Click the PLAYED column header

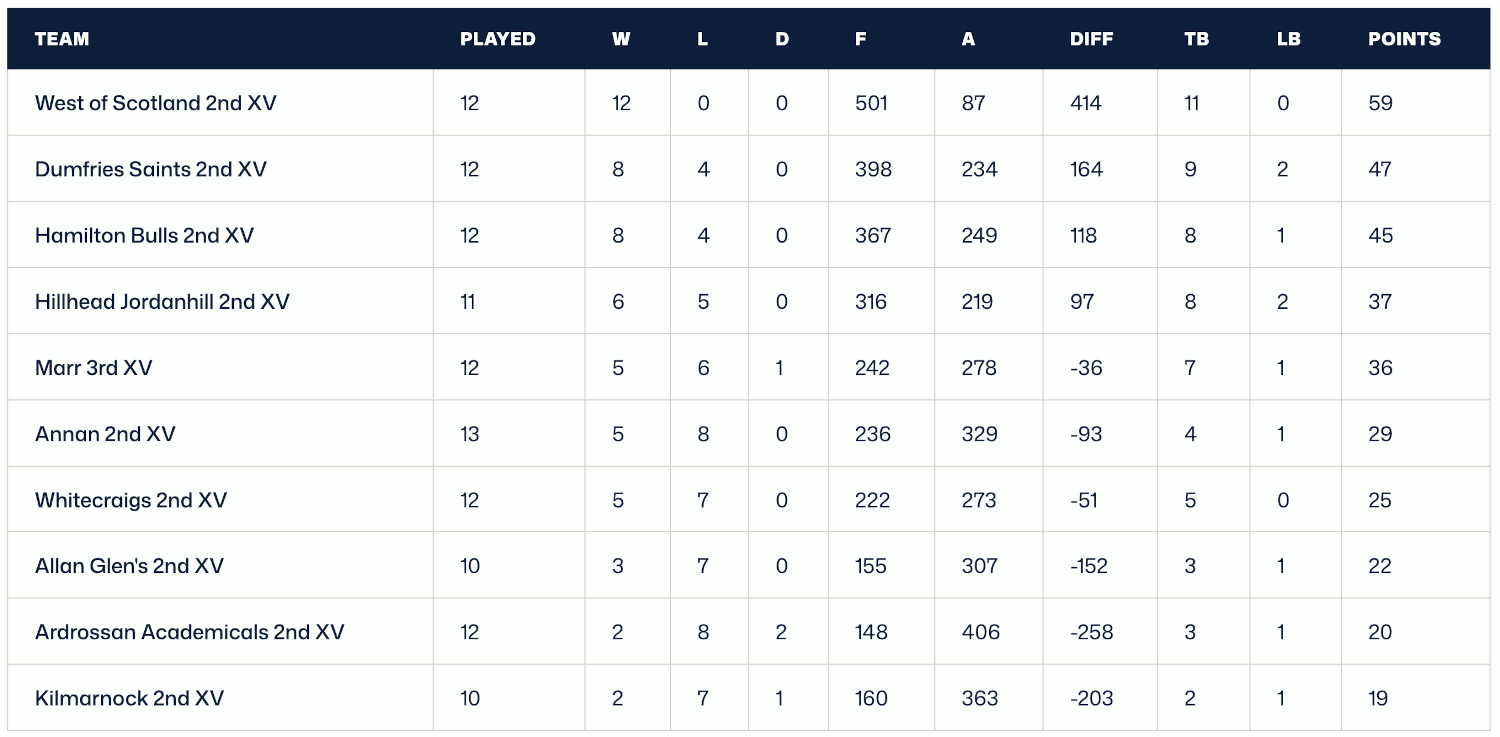click(497, 39)
